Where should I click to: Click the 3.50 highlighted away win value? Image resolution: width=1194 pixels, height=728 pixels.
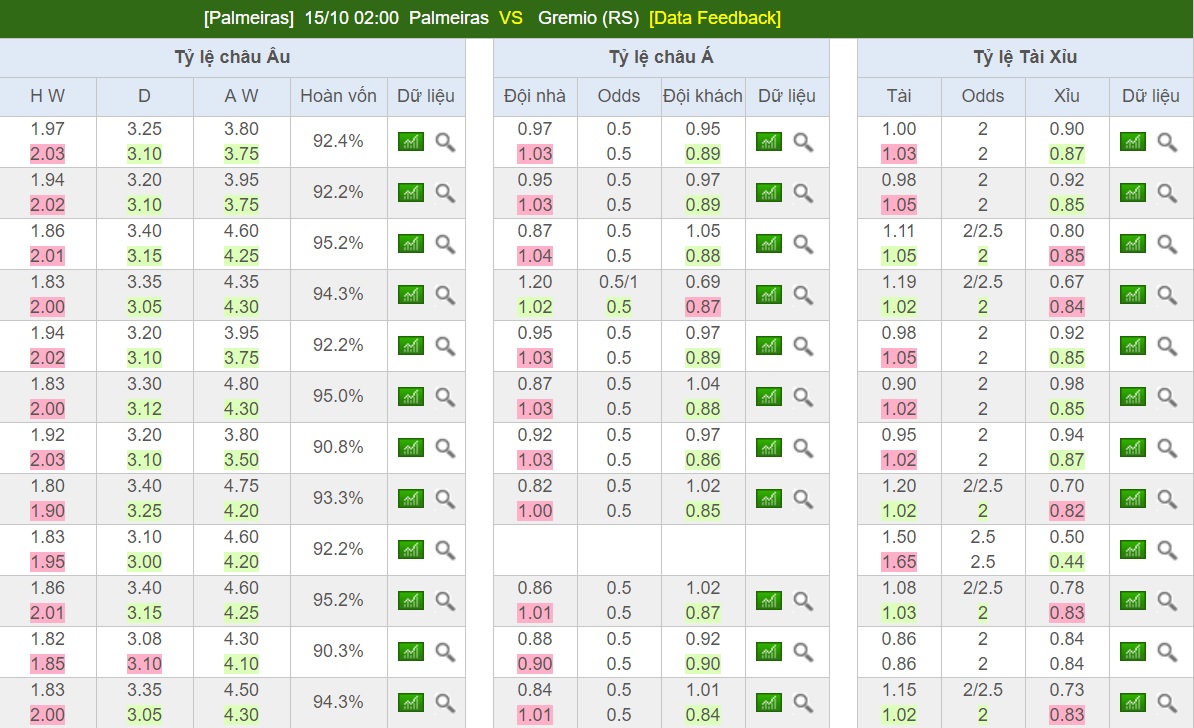[x=241, y=460]
